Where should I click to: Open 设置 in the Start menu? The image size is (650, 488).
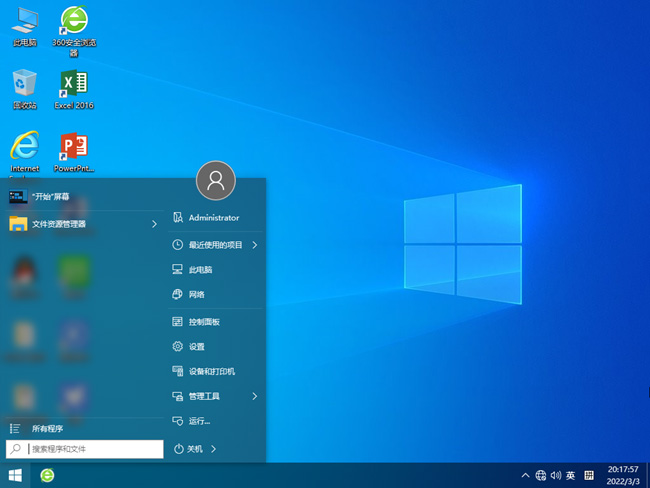(216, 347)
